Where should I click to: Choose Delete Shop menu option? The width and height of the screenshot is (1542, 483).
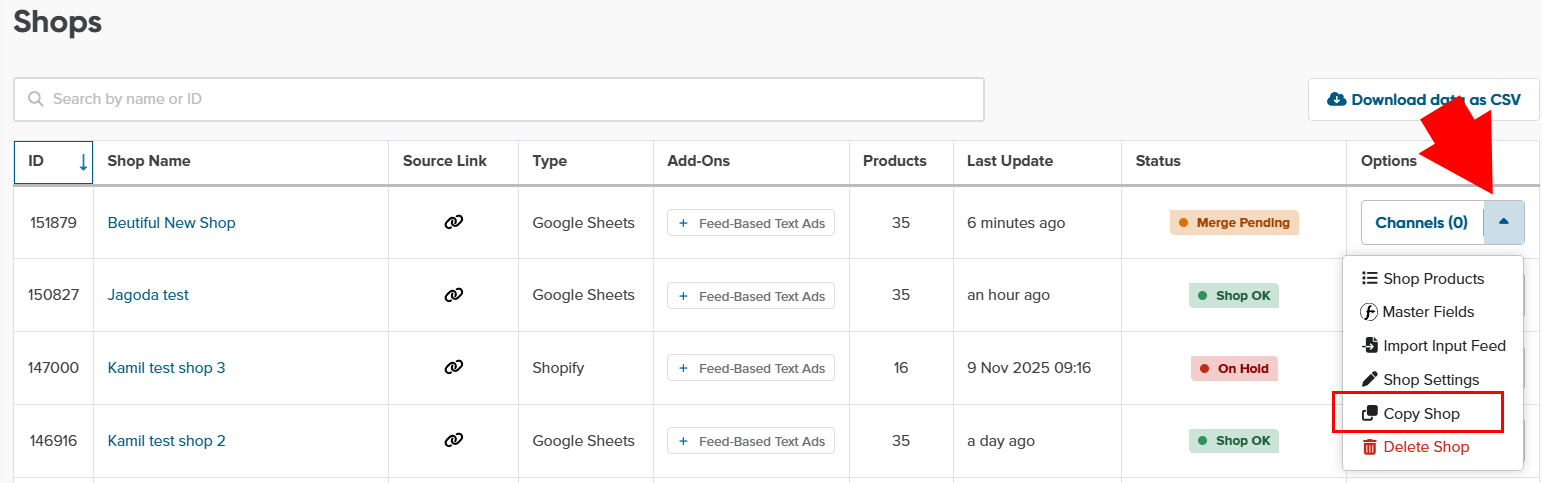1425,447
